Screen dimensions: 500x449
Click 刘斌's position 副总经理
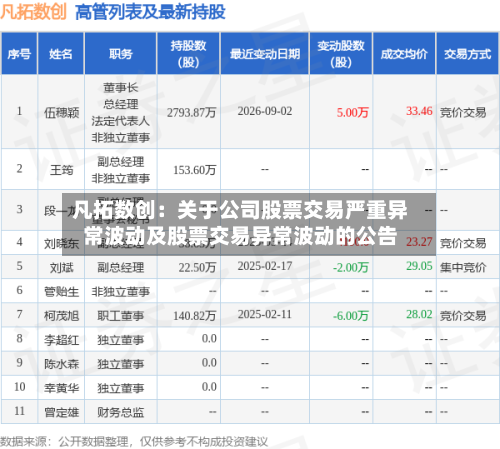(x=121, y=267)
